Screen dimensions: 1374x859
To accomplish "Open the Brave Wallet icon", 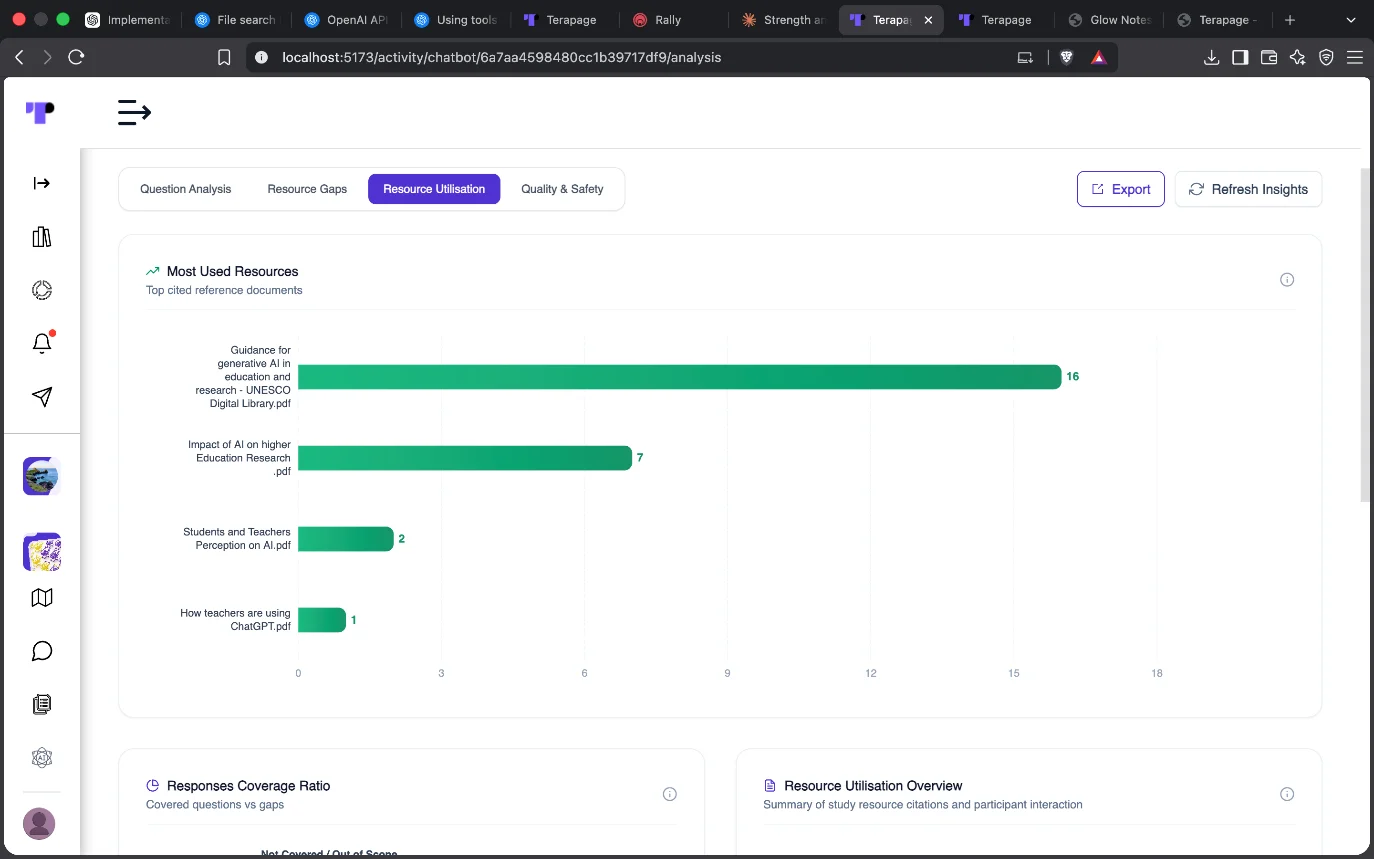I will pyautogui.click(x=1269, y=57).
